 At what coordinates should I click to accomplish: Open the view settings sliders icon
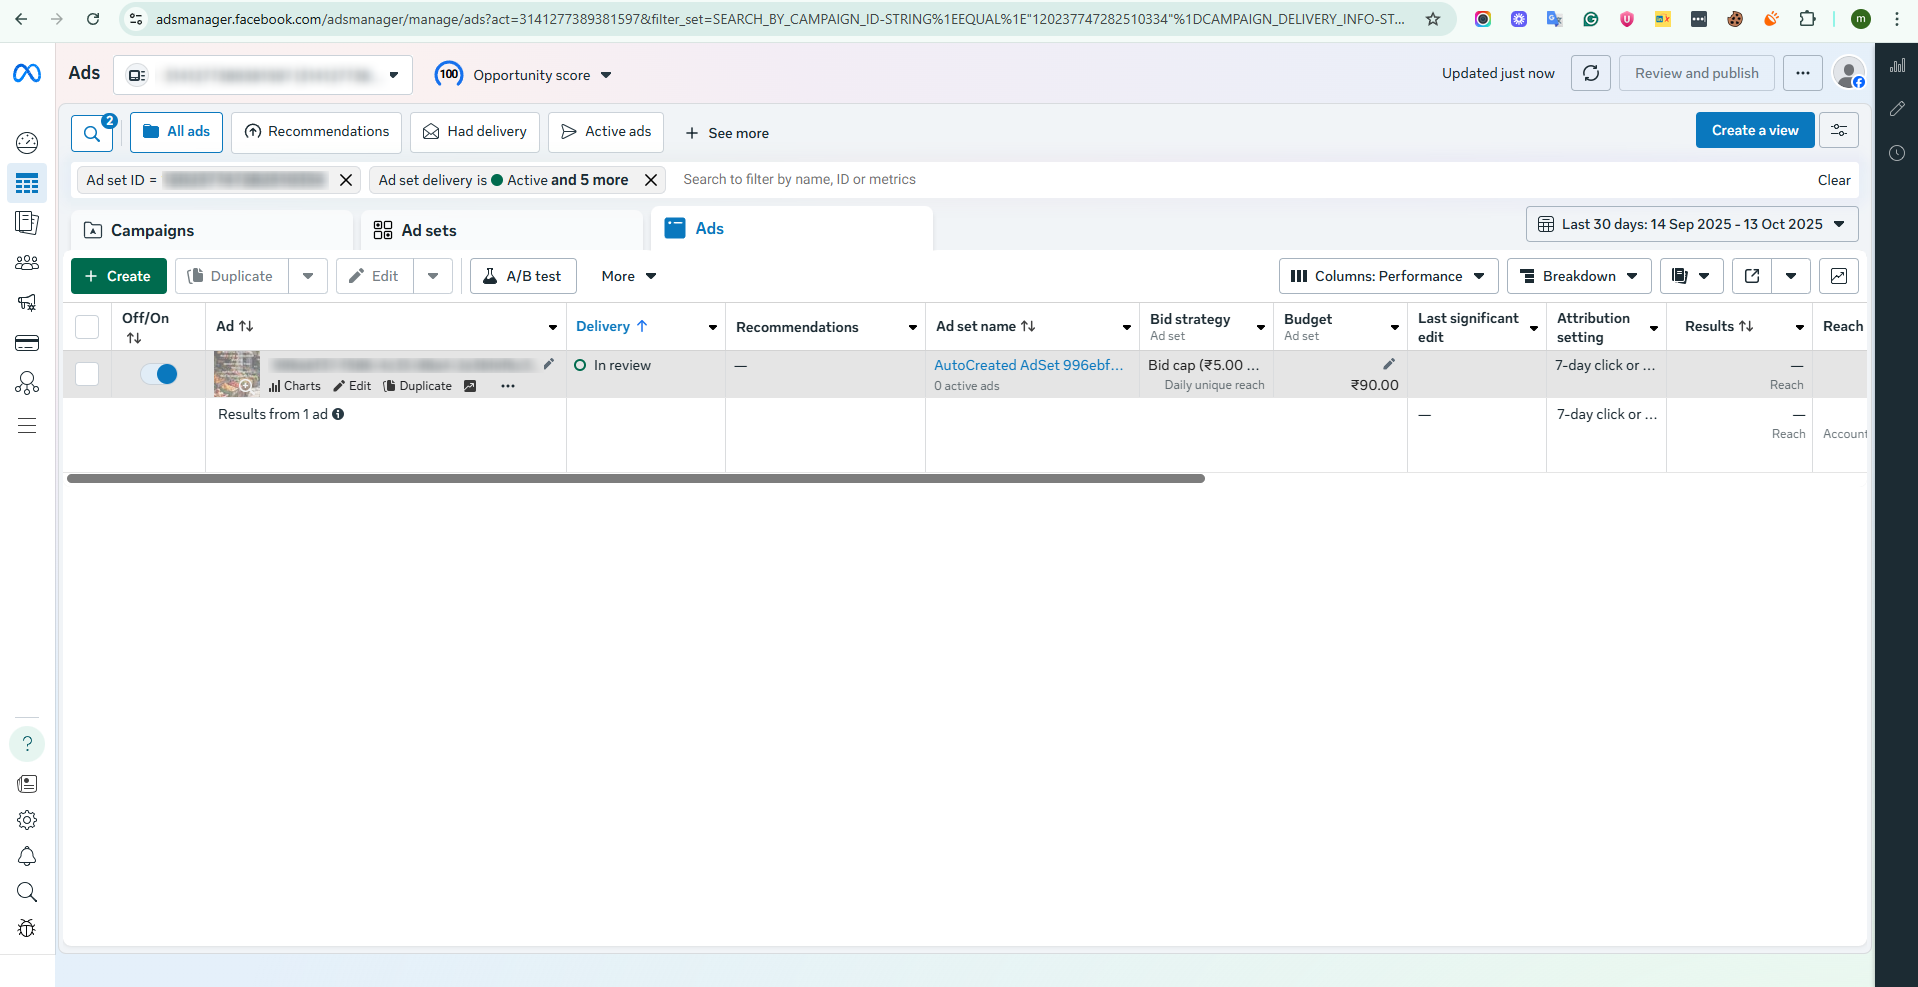coord(1838,130)
